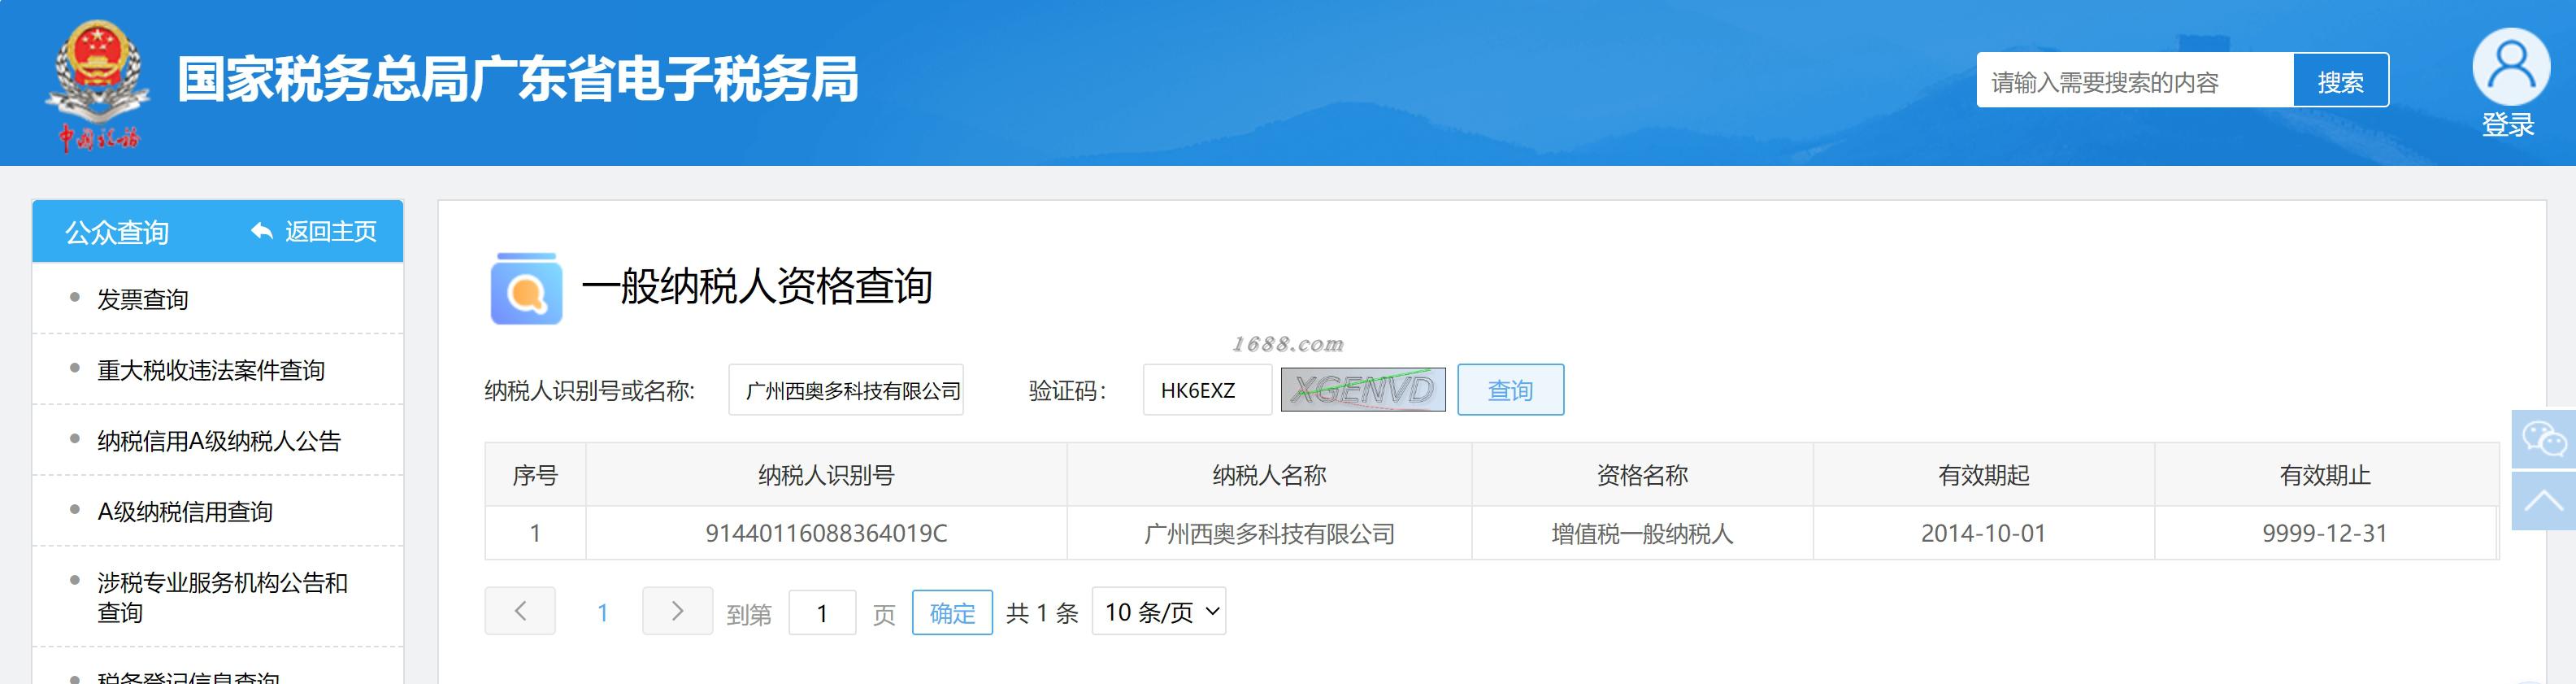Click the 一般纳税人资格查询 page heading
Viewport: 2576px width, 684px height.
coord(757,286)
